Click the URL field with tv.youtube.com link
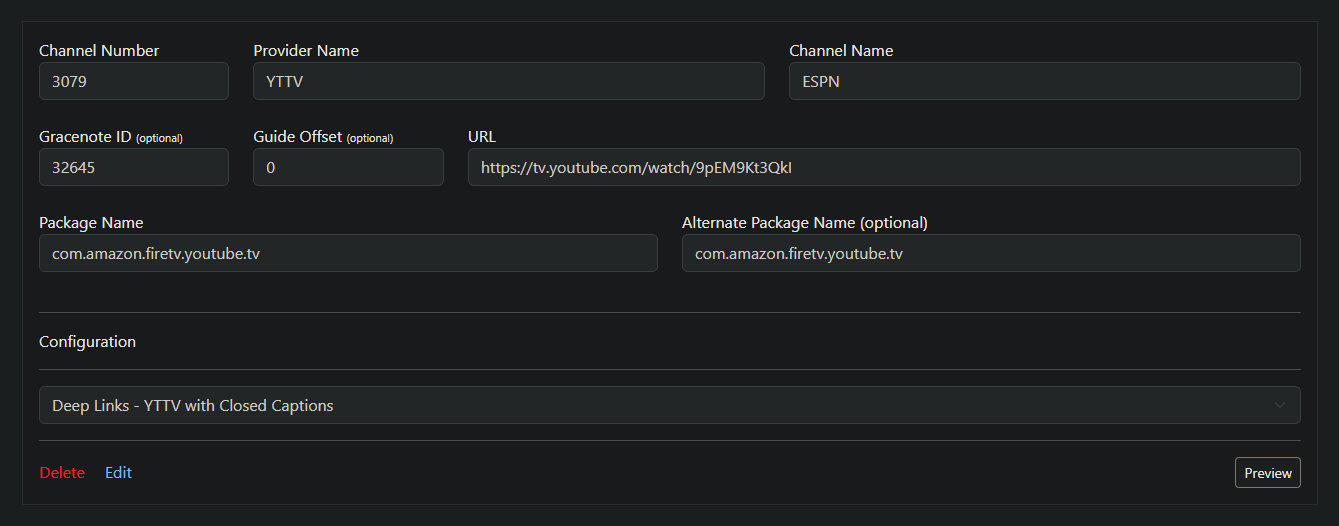 [x=883, y=168]
